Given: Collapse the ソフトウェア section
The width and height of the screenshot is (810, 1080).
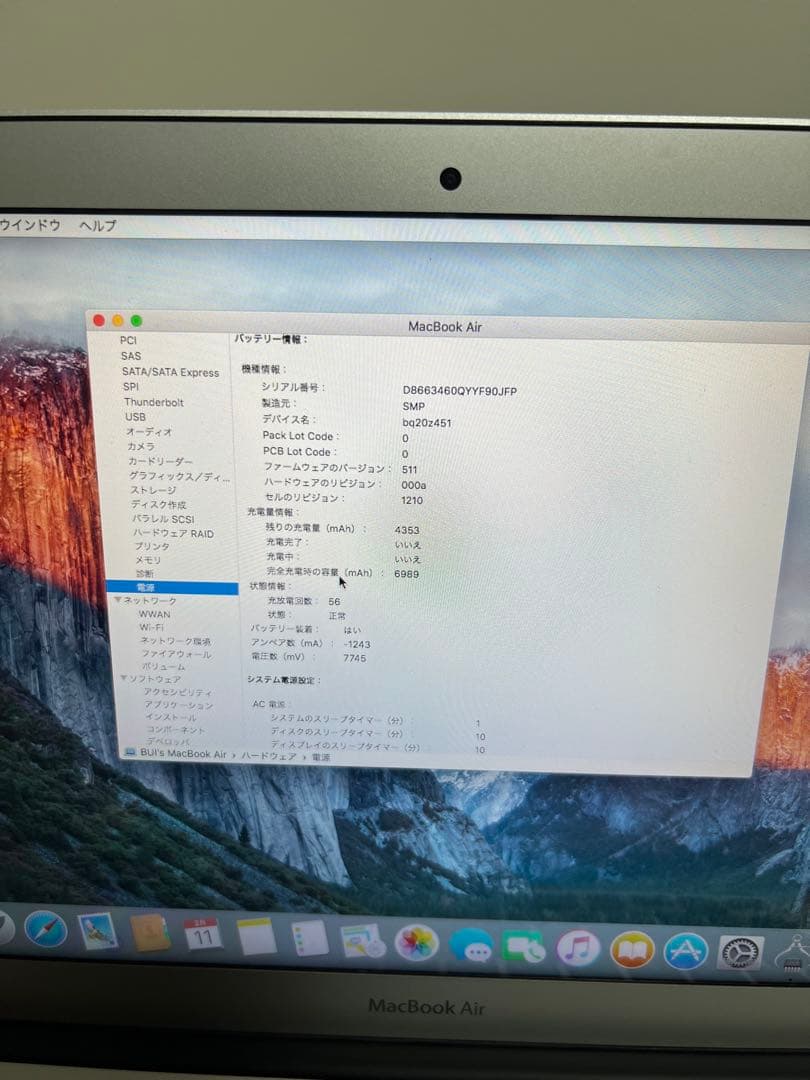Looking at the screenshot, I should coord(123,678).
